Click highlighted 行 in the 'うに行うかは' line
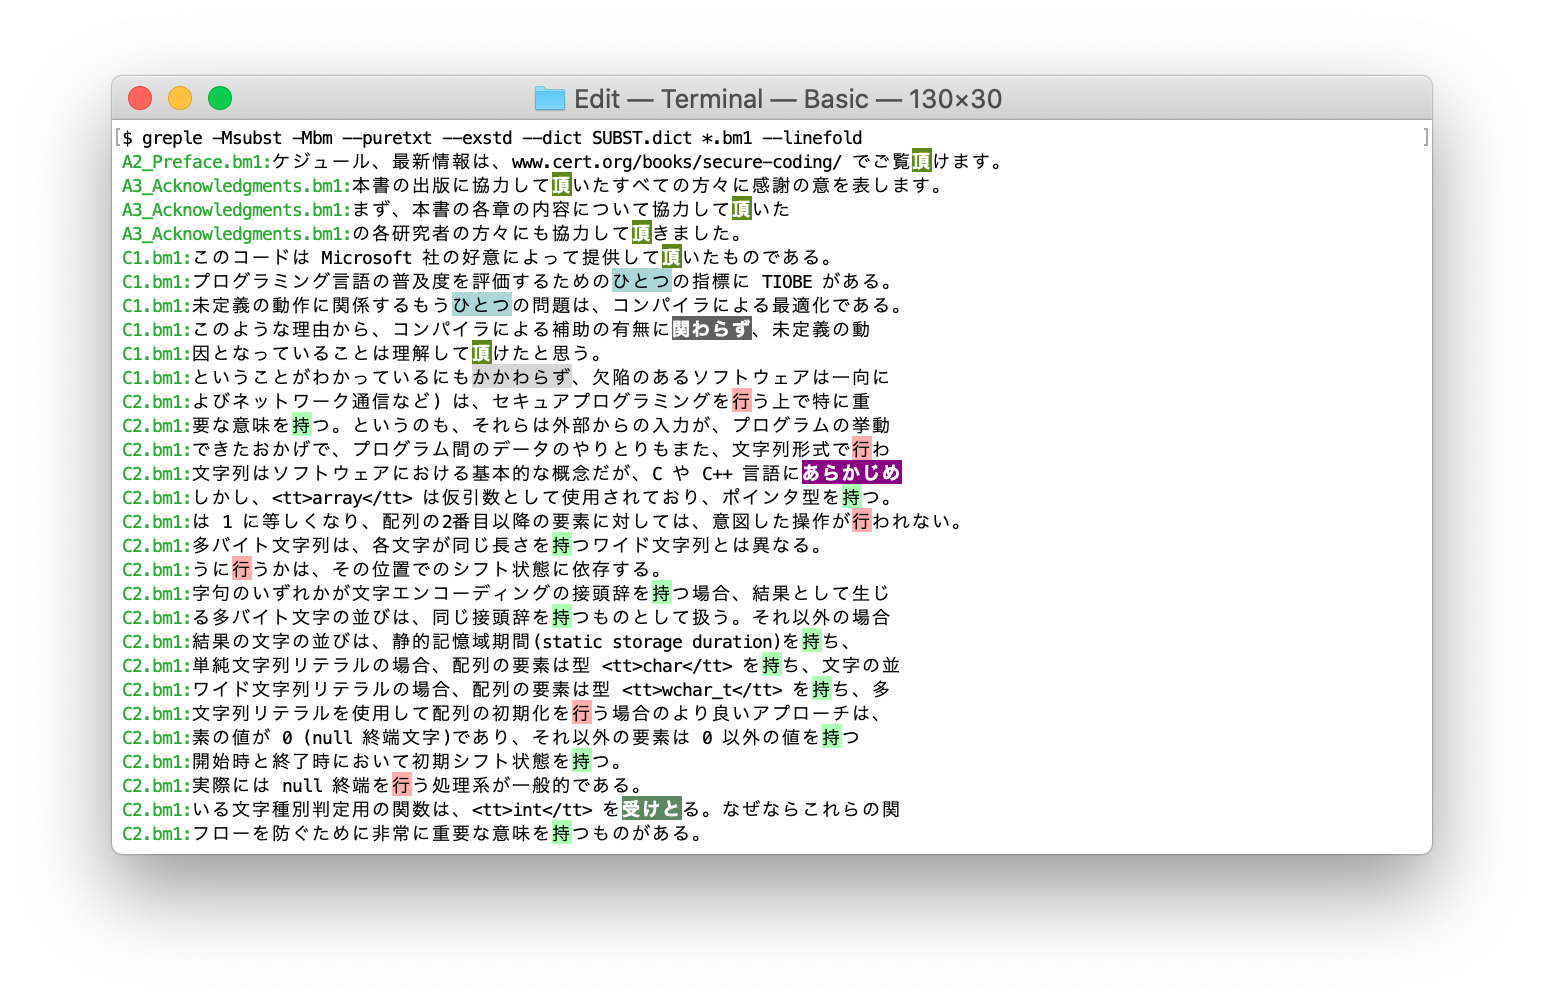Screen dimensions: 1544x1002 point(242,570)
